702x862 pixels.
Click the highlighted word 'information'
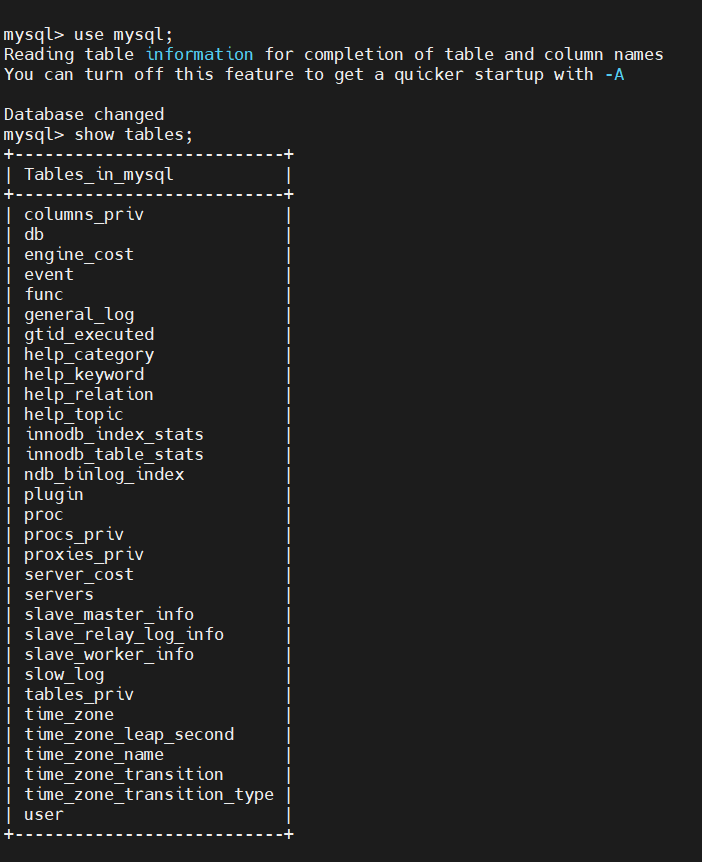(199, 54)
